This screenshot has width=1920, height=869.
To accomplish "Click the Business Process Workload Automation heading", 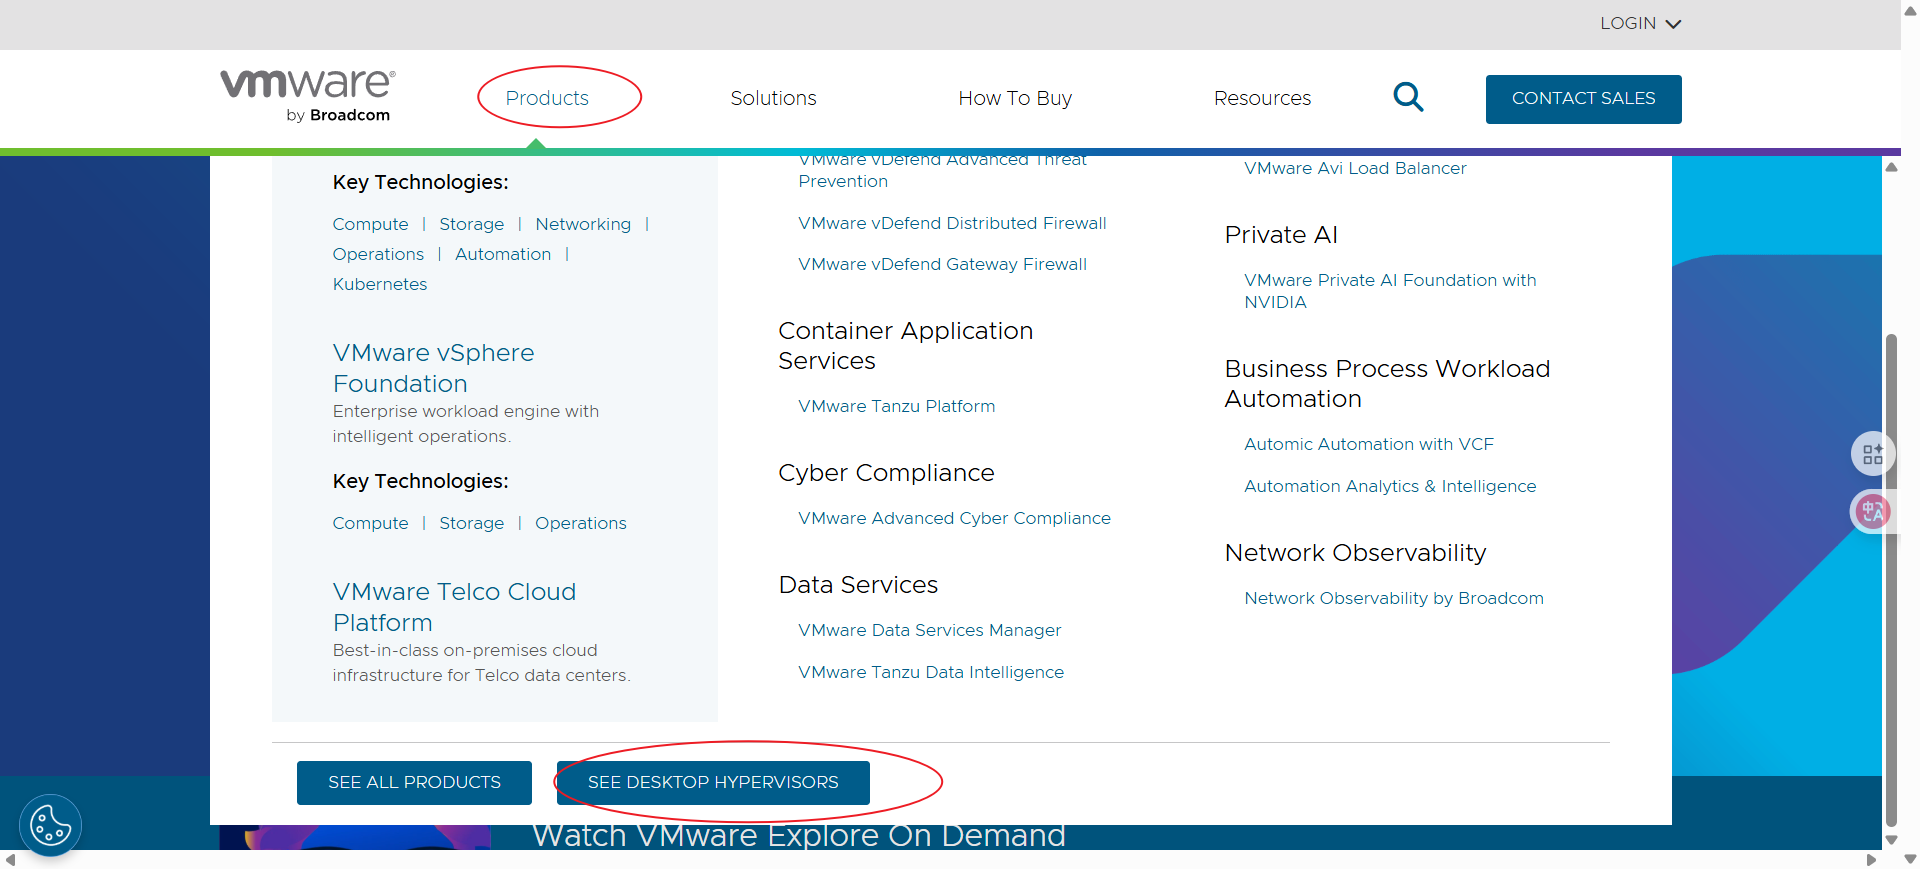I will [1387, 384].
